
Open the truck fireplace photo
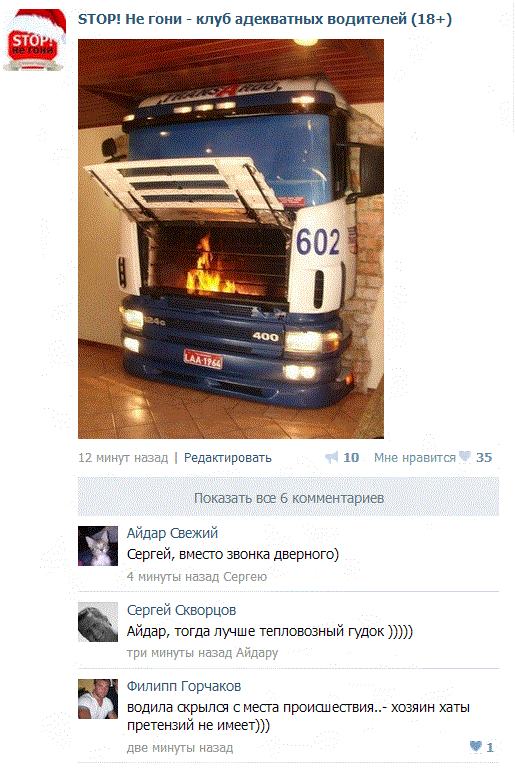pyautogui.click(x=231, y=239)
